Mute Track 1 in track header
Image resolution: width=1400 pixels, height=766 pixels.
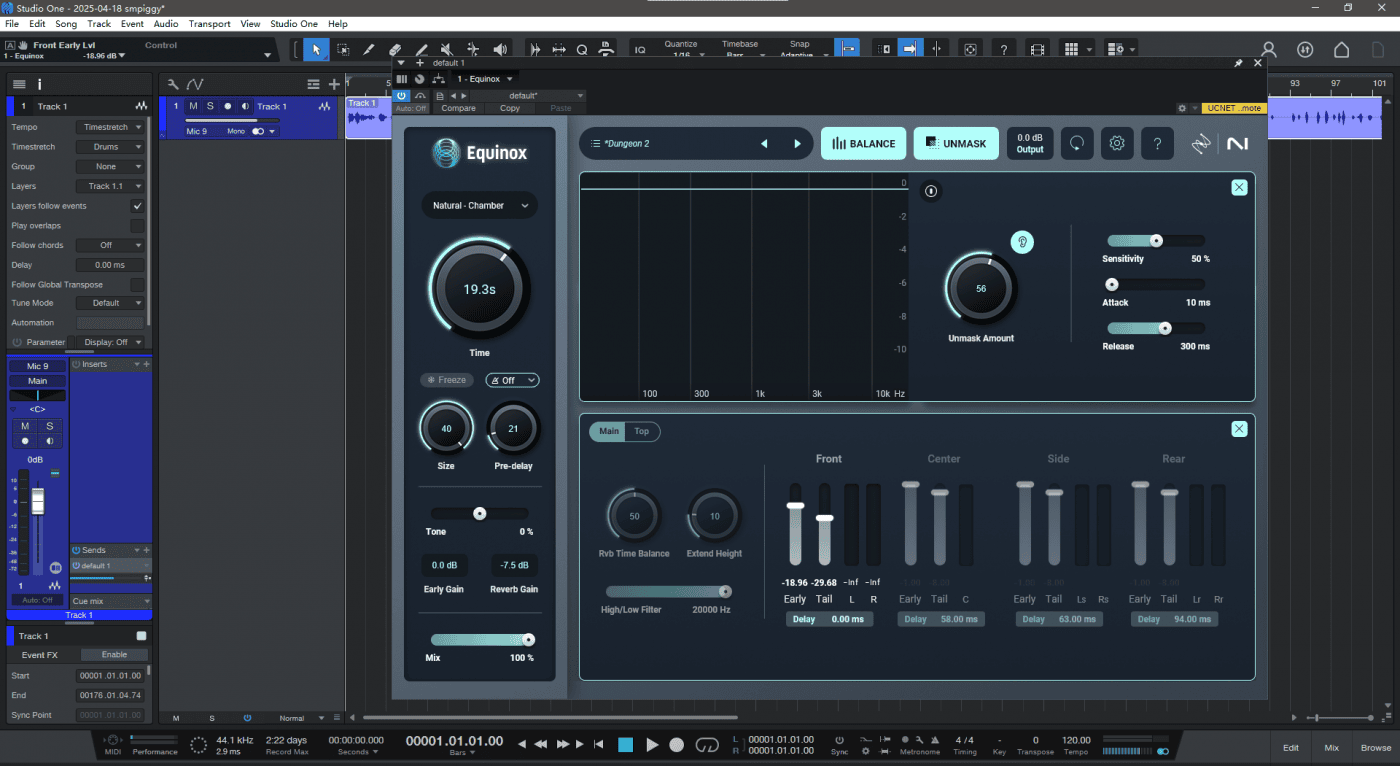pyautogui.click(x=193, y=106)
